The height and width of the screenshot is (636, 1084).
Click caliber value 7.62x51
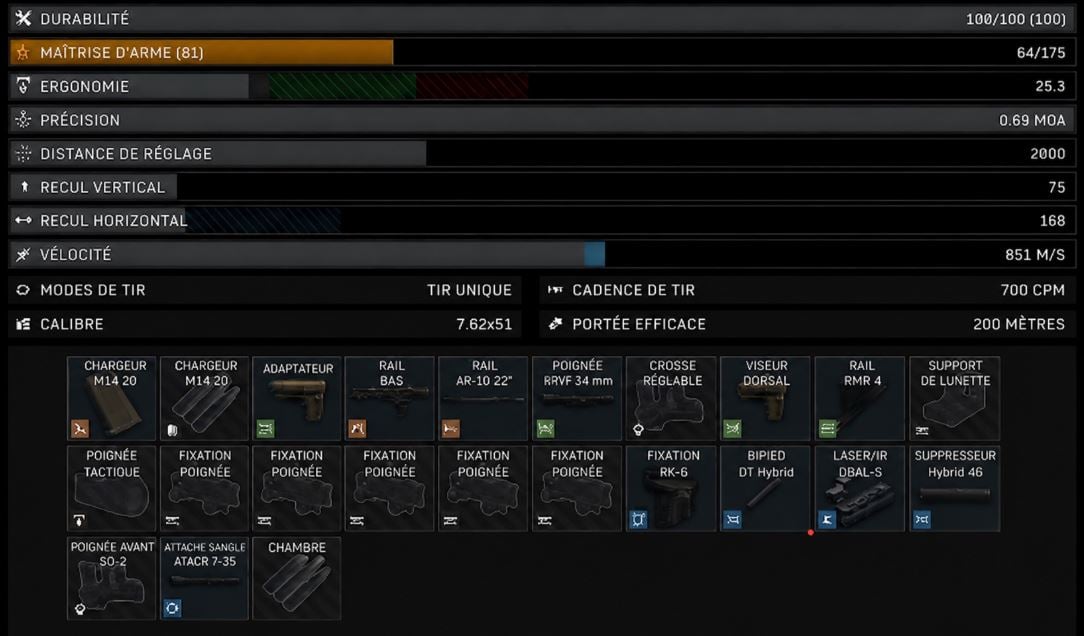click(484, 324)
